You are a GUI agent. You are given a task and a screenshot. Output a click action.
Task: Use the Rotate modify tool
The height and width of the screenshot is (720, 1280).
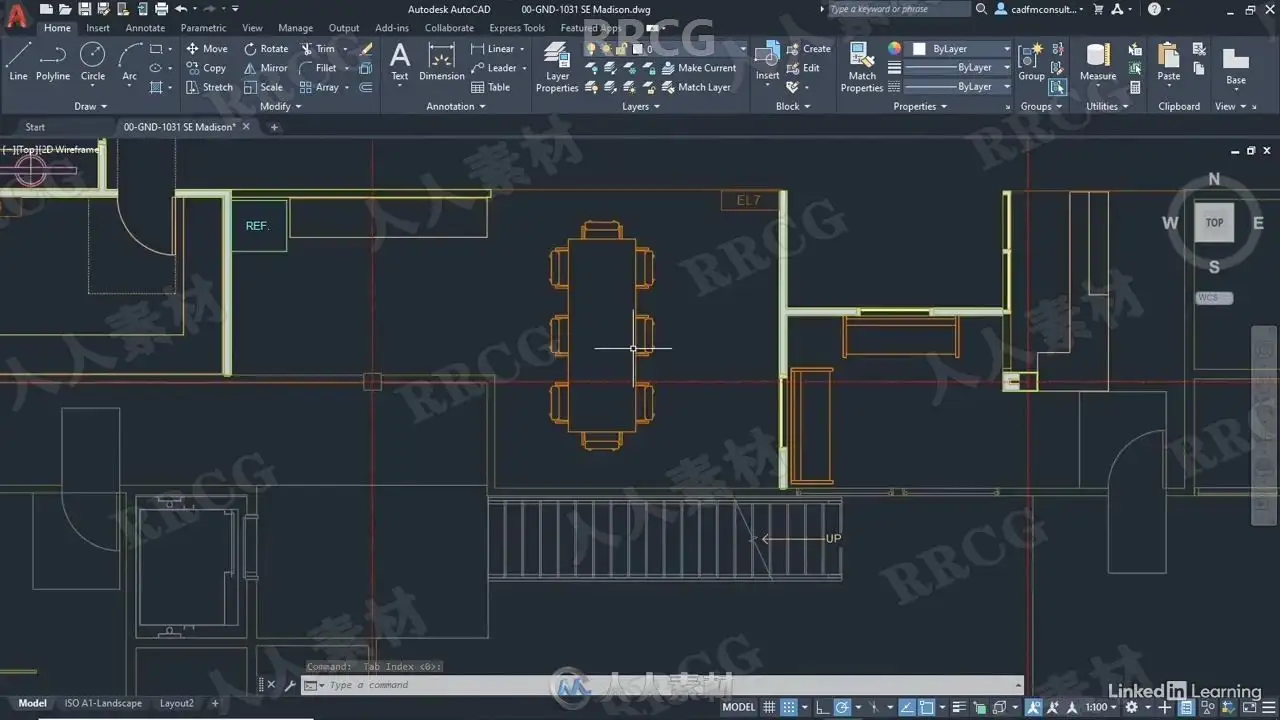click(266, 48)
